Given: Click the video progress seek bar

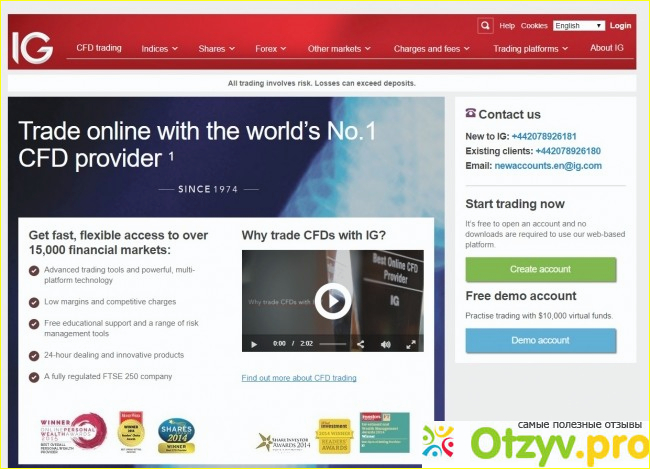Looking at the screenshot, I should [x=332, y=343].
